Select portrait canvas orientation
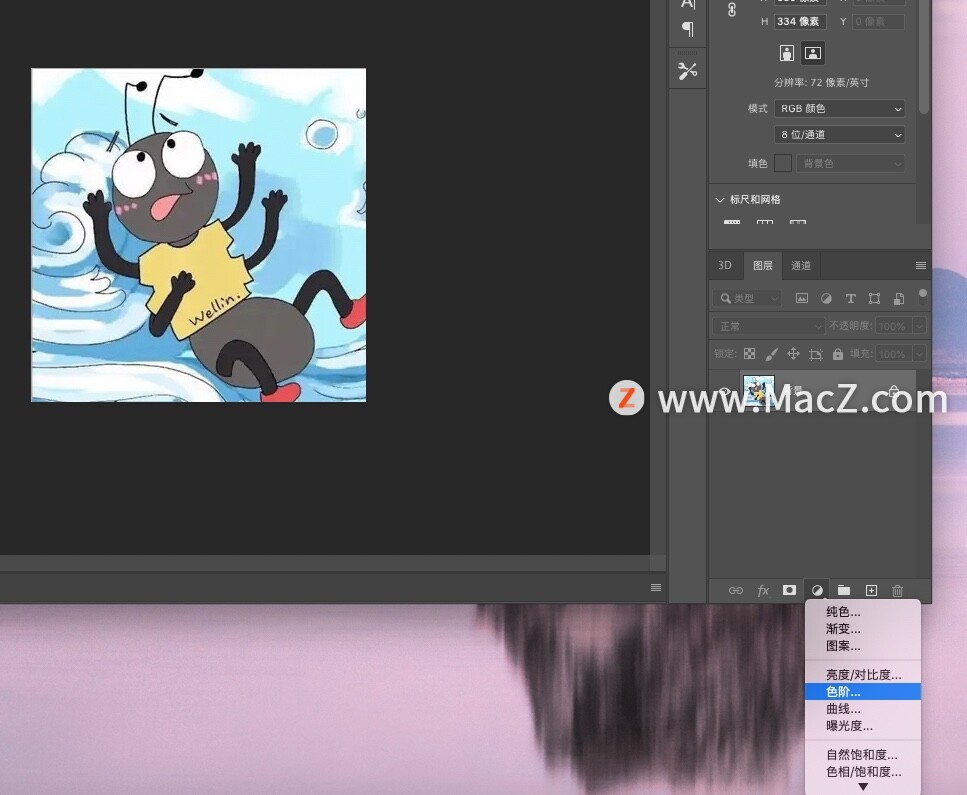 787,53
